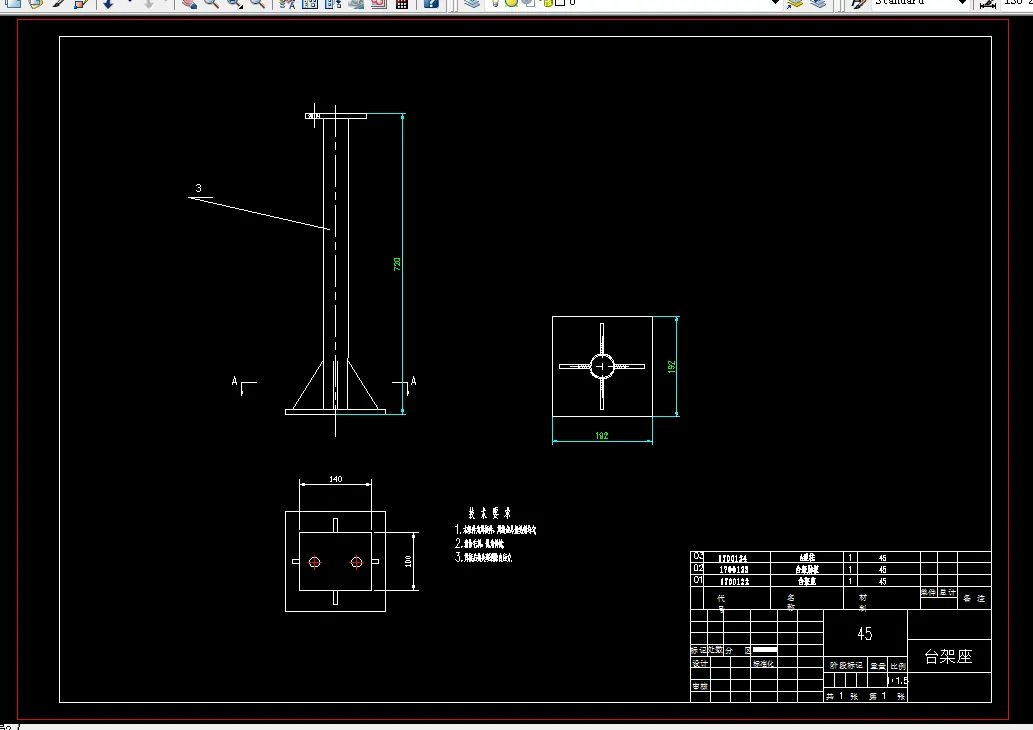Select the 设计 label in title block
The width and height of the screenshot is (1033, 730).
click(700, 663)
